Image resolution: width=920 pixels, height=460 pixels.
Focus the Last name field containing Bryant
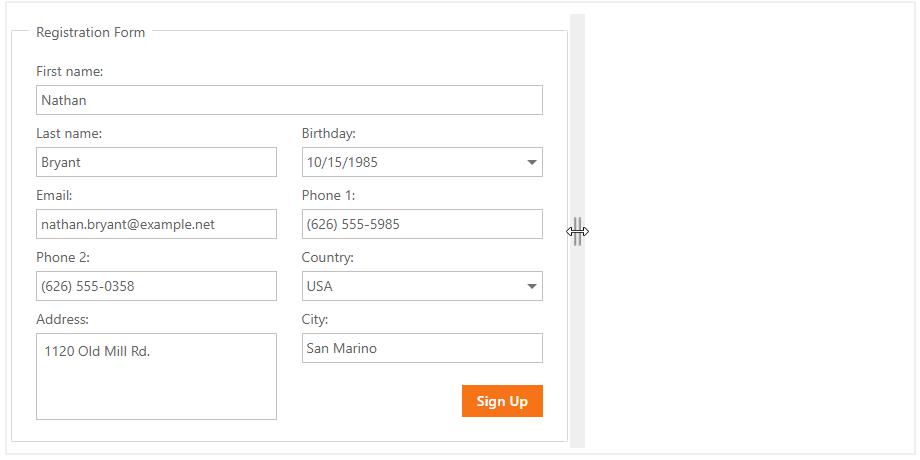[x=156, y=162]
